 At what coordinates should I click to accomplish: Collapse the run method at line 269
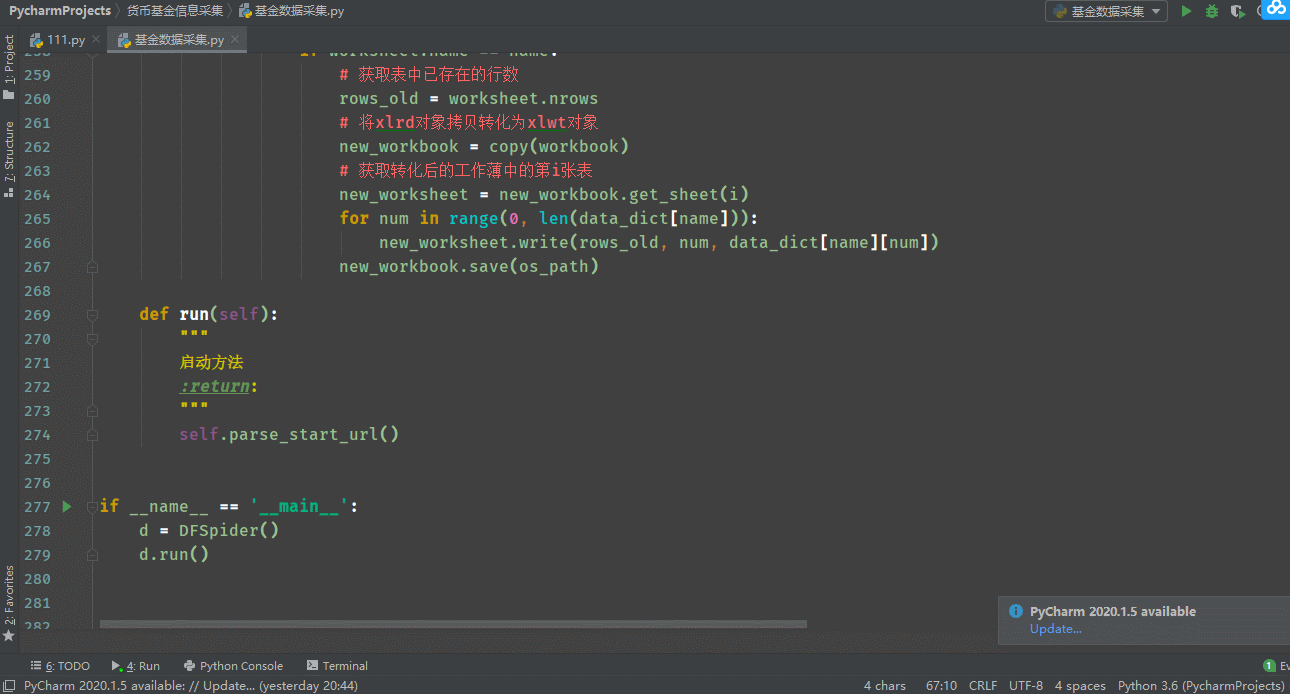(92, 314)
